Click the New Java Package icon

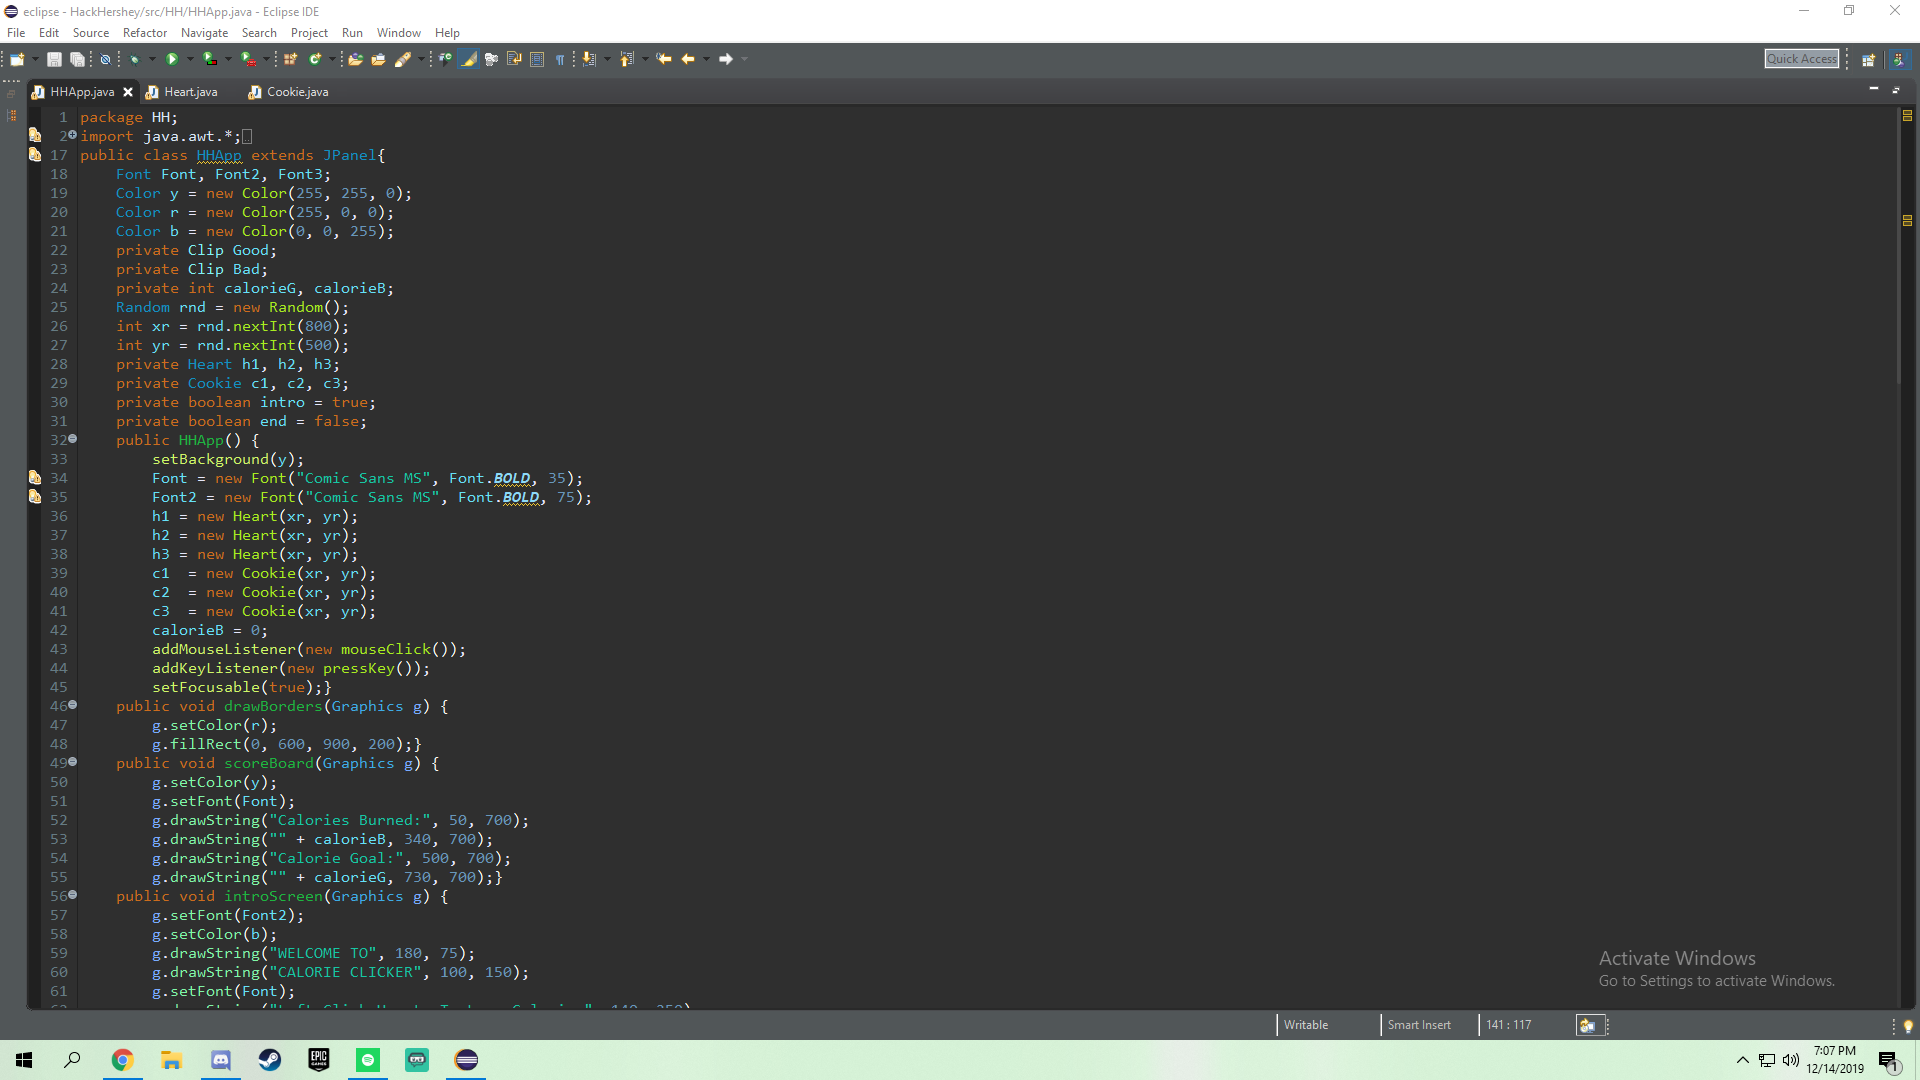click(290, 60)
